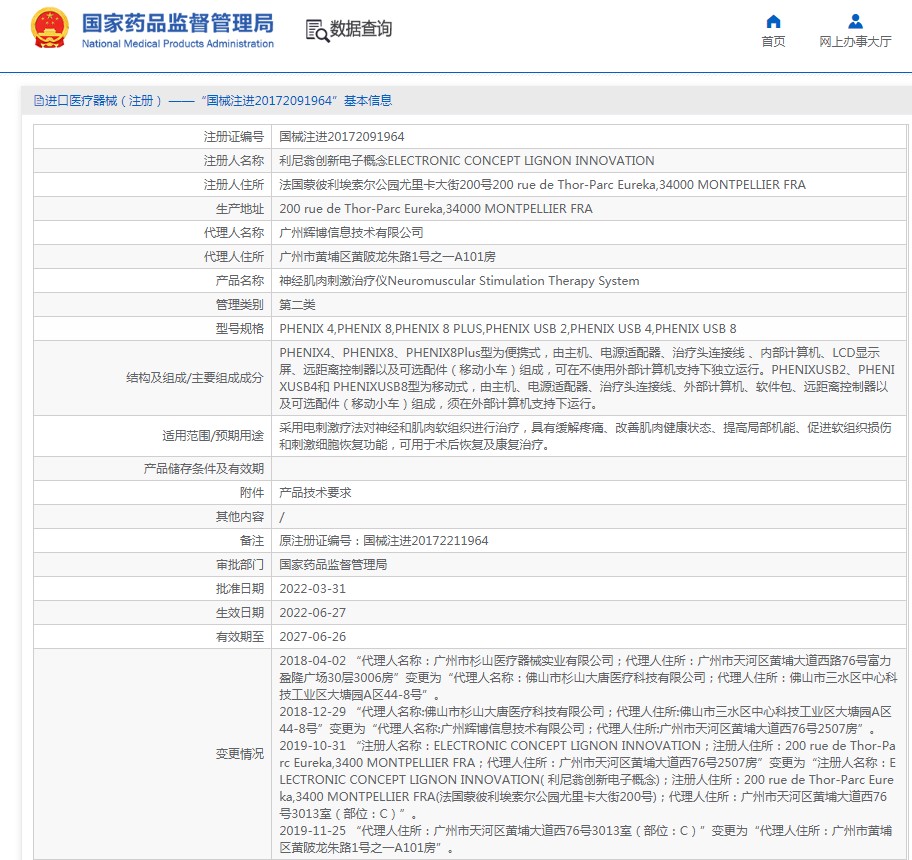Viewport: 912px width, 860px height.
Task: Select remark 原注册证编号：国械注进20172211964
Action: coord(384,541)
